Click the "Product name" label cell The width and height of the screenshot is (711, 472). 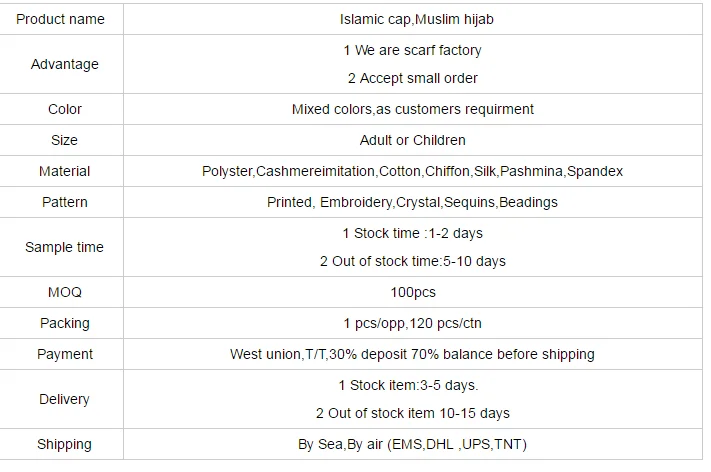[x=64, y=19]
